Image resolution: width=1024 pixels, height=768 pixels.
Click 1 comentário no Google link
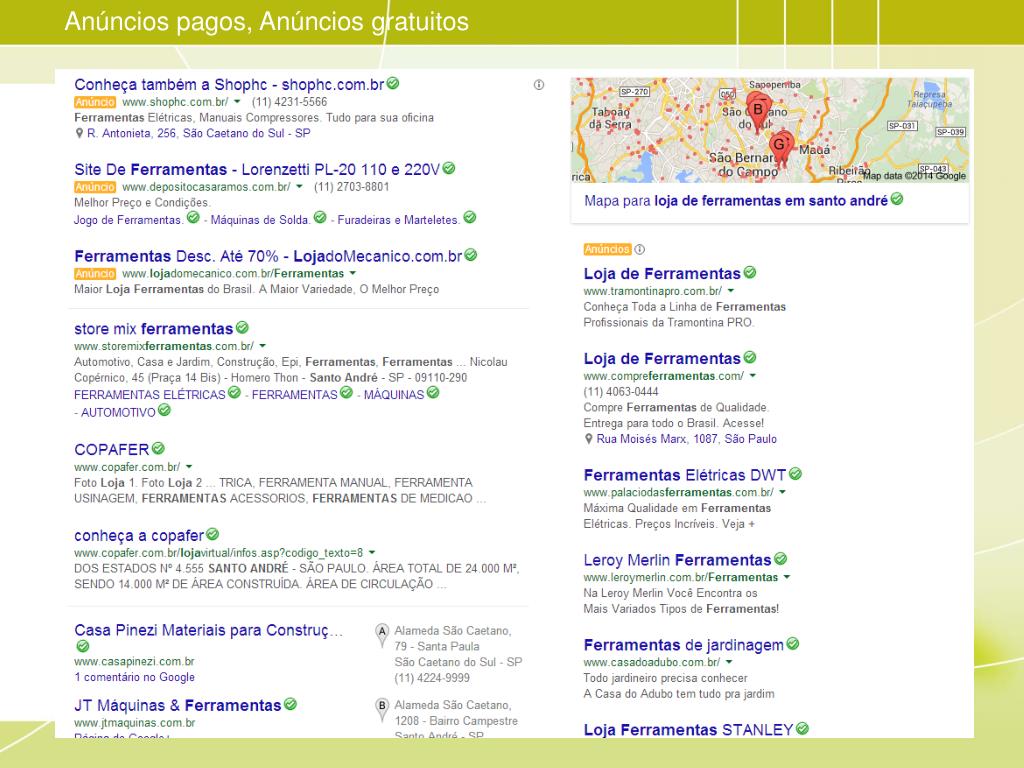point(135,677)
